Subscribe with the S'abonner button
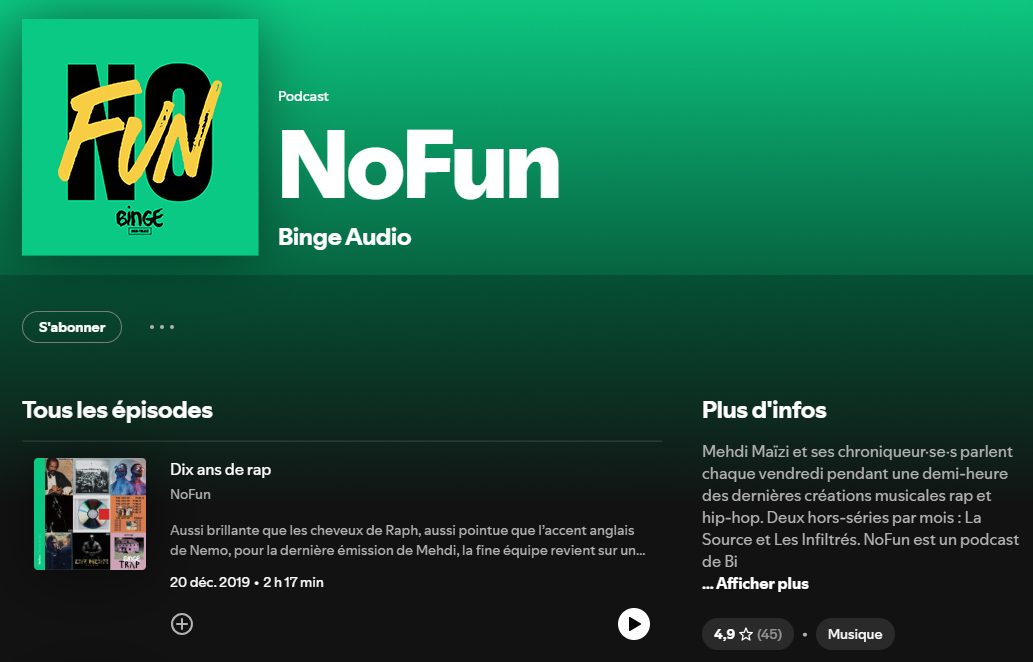This screenshot has width=1033, height=662. 72,327
